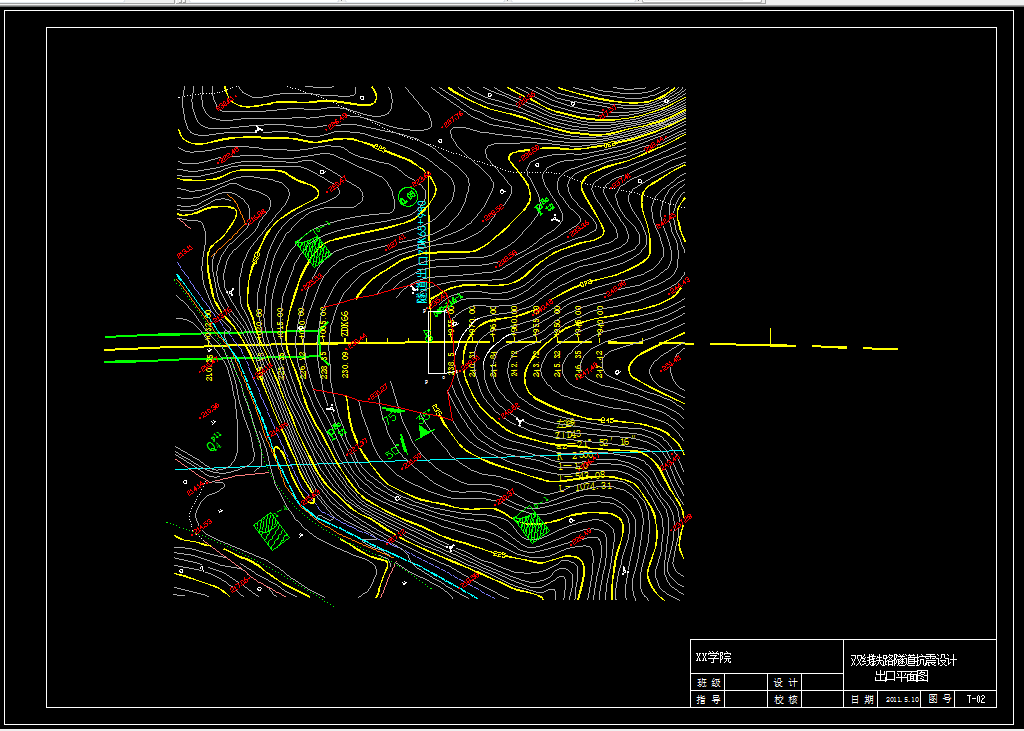The image size is (1024, 731).
Task: Click the '设计' label in the title block
Action: point(786,683)
